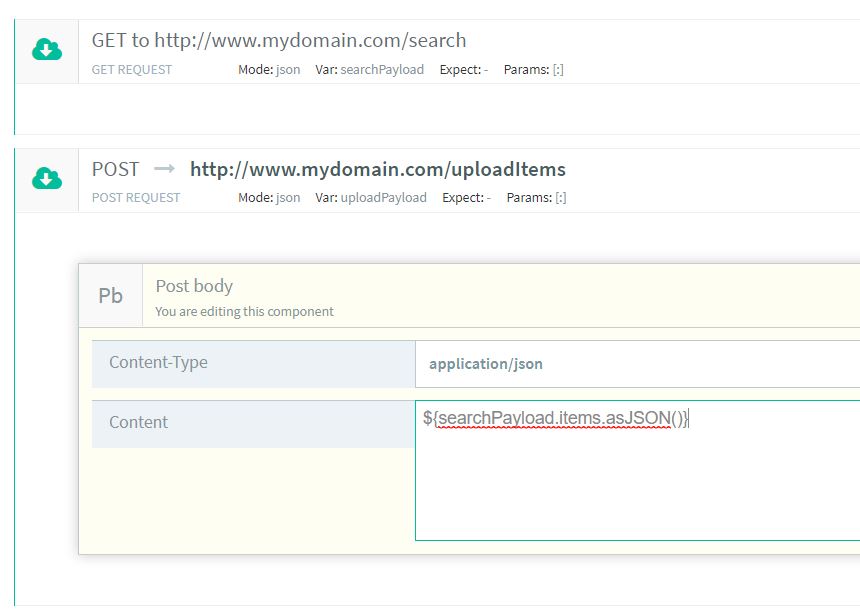Open the POST uploadItems URL heading
860x612 pixels.
[x=377, y=169]
